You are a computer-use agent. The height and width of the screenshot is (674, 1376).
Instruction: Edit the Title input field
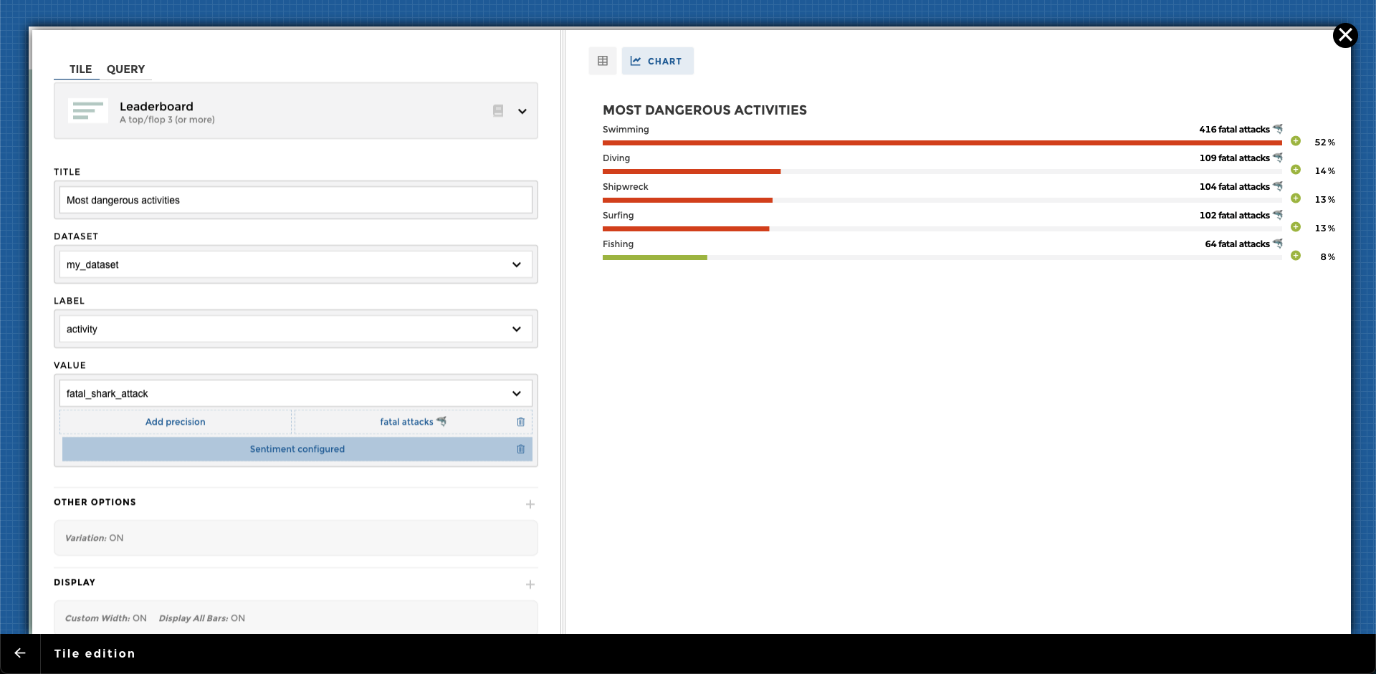(x=296, y=200)
